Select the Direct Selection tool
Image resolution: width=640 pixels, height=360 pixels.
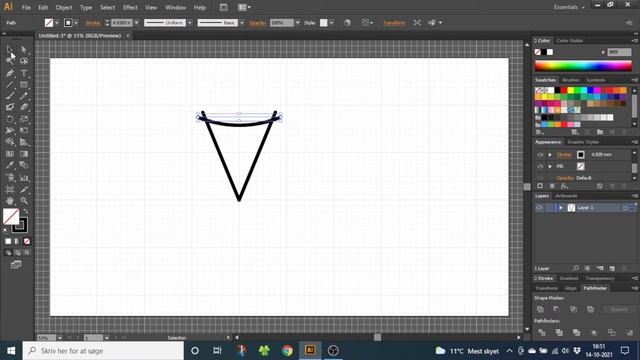tap(24, 50)
